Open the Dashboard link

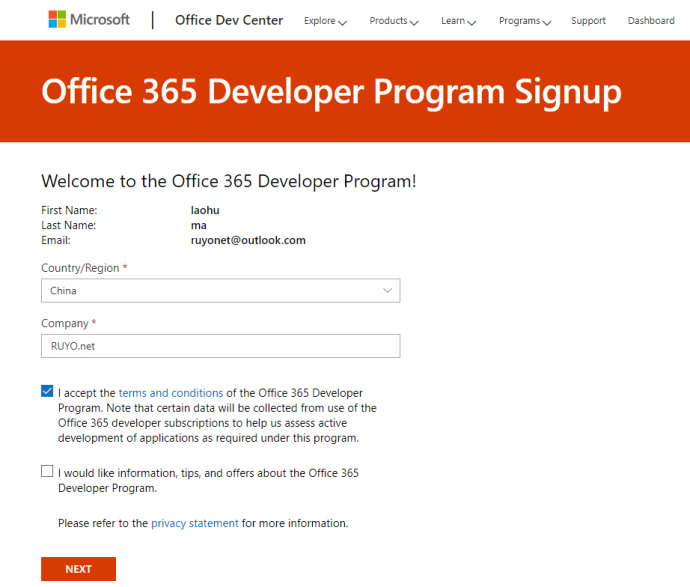651,21
